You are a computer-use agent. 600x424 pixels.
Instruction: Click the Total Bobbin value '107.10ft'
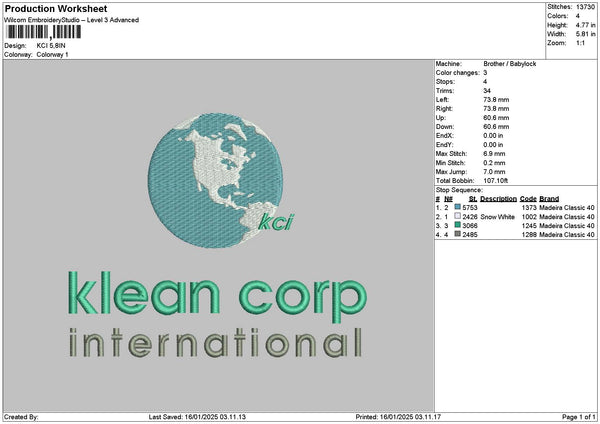(x=496, y=181)
